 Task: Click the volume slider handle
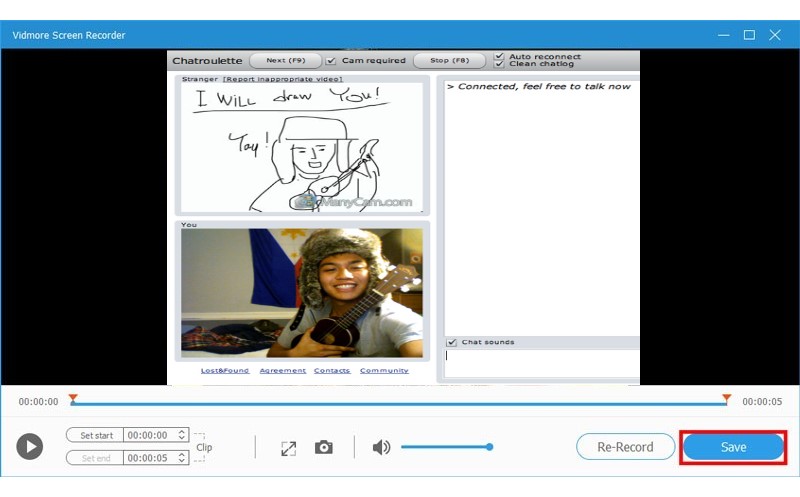coord(489,447)
